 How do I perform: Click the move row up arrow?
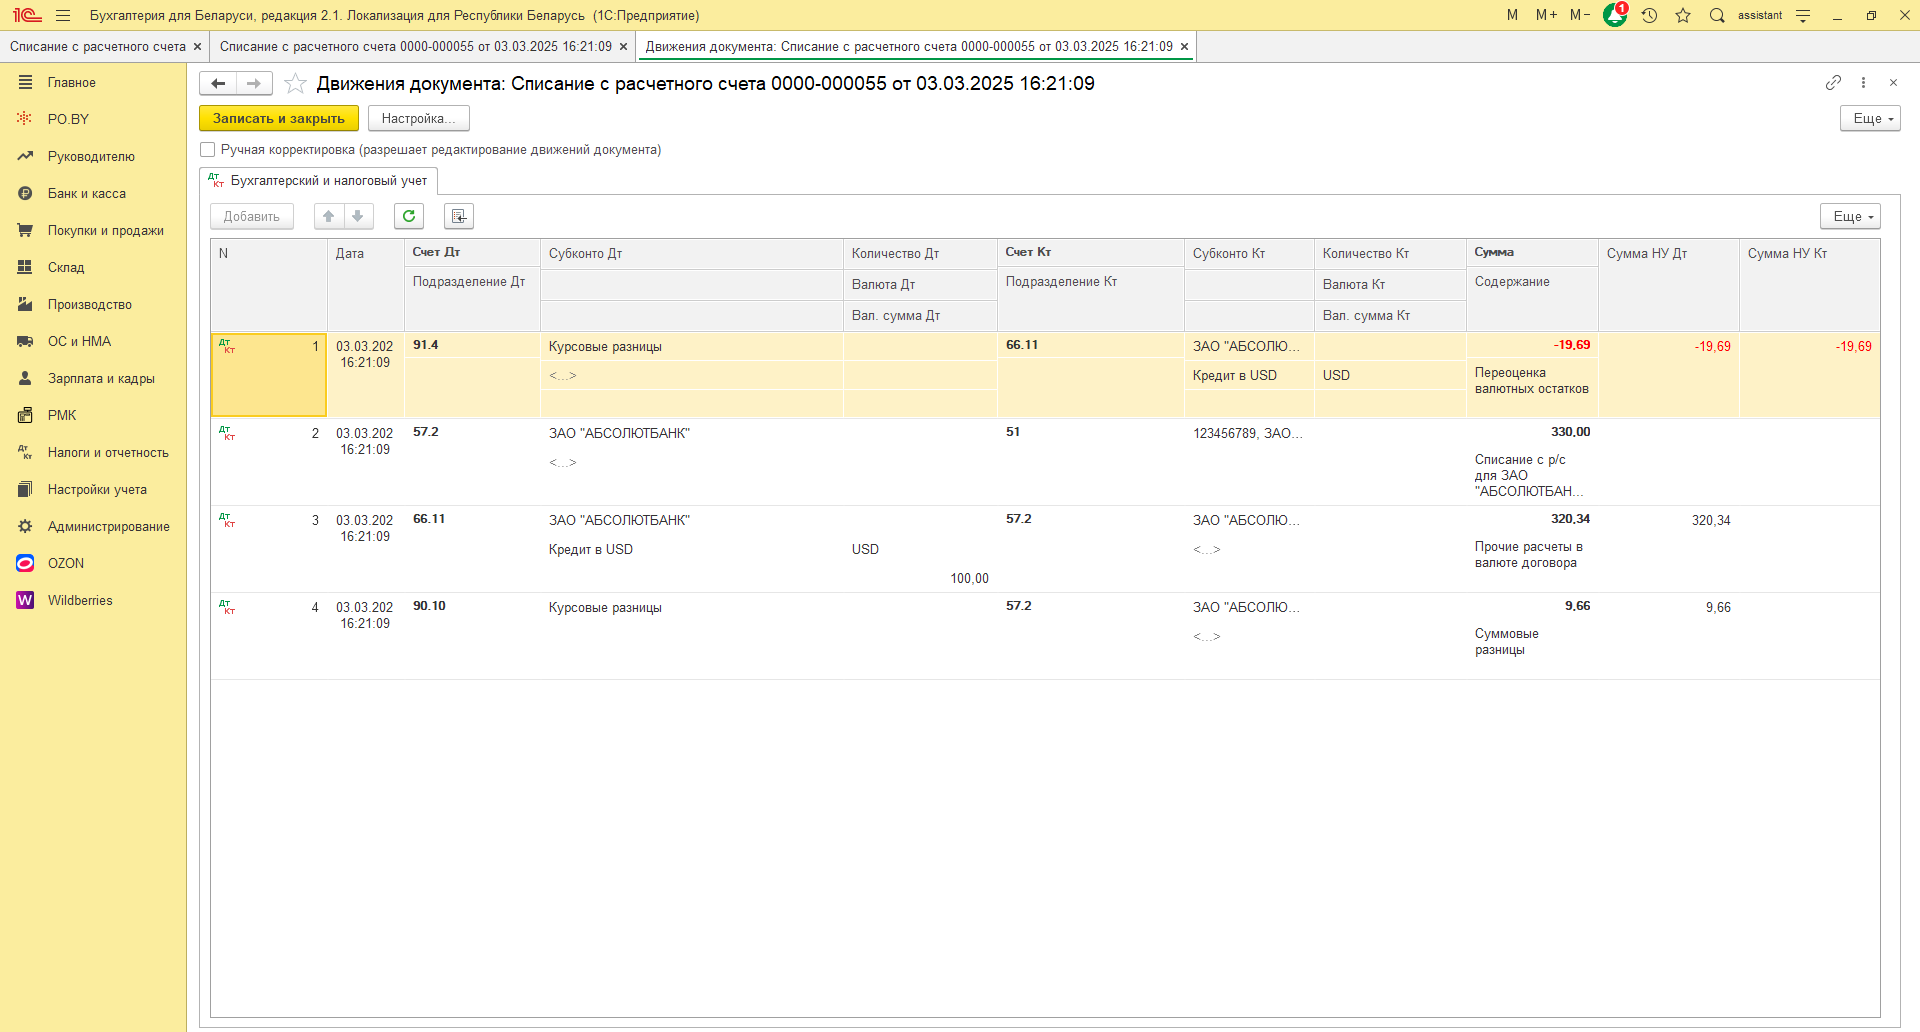coord(329,216)
